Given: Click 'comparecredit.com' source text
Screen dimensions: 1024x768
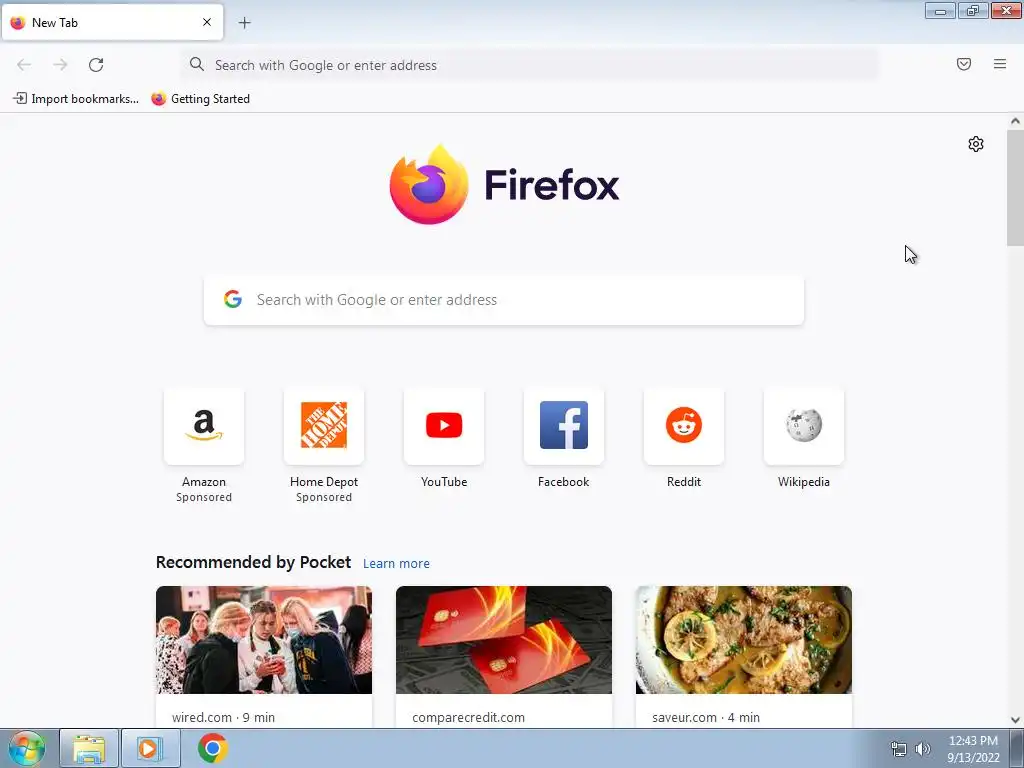Looking at the screenshot, I should [x=468, y=717].
